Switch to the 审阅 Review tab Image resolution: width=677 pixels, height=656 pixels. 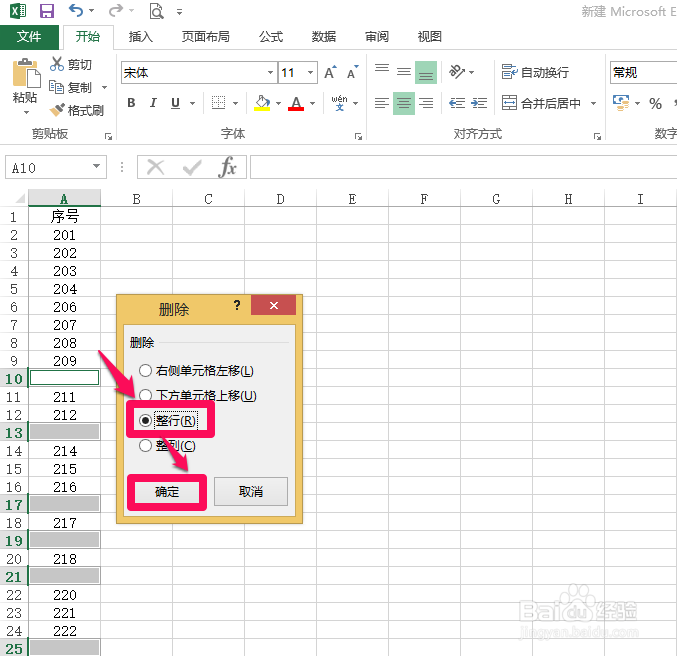click(377, 37)
